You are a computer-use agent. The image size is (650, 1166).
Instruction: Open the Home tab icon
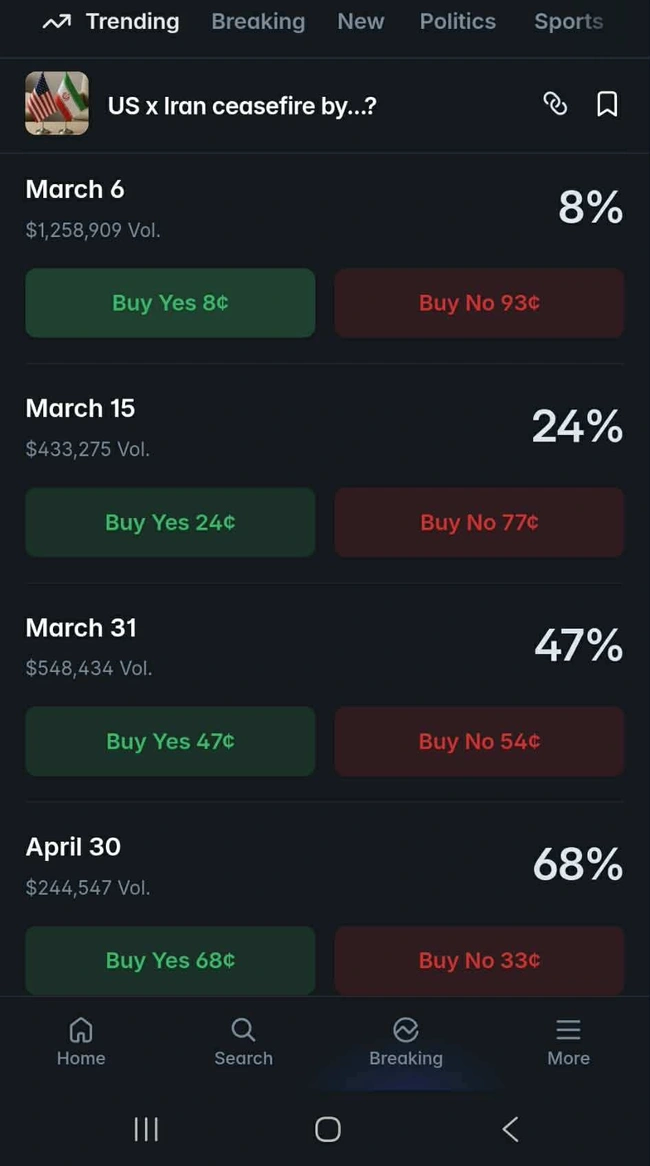(81, 1030)
